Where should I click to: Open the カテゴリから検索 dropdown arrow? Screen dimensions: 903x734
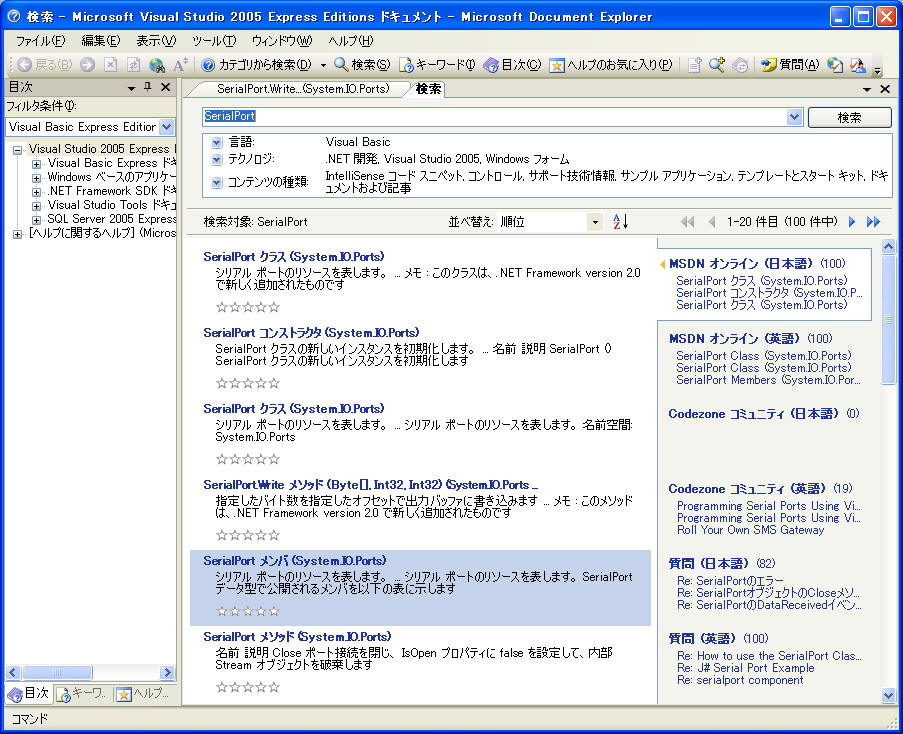pyautogui.click(x=323, y=65)
